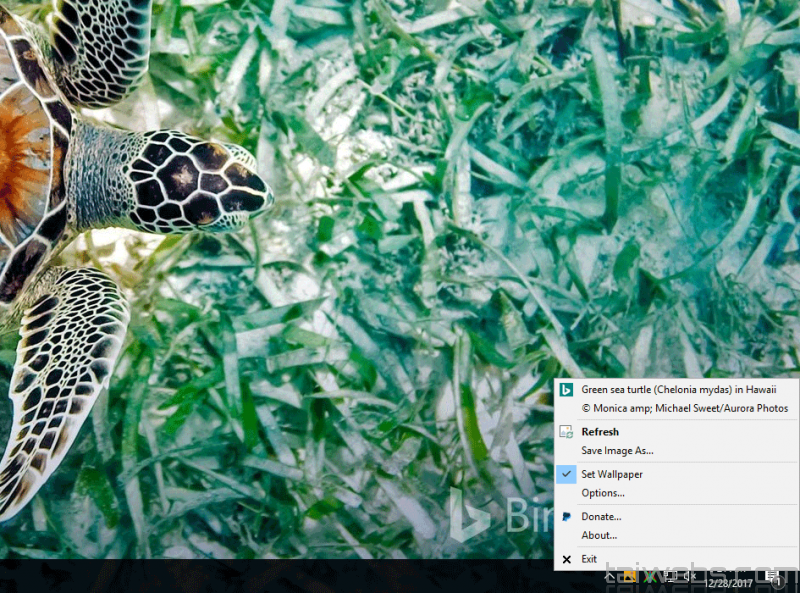Viewport: 800px width, 593px height.
Task: Open Options... from the context menu
Action: [x=602, y=493]
